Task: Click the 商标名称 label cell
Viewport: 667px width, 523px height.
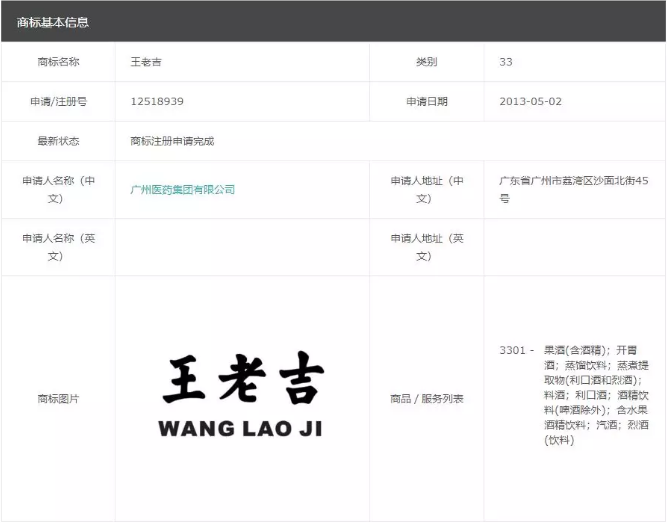Action: [58, 62]
